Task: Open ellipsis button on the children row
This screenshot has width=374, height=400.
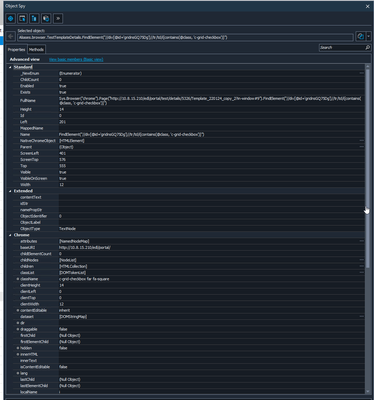Action: coord(361,266)
